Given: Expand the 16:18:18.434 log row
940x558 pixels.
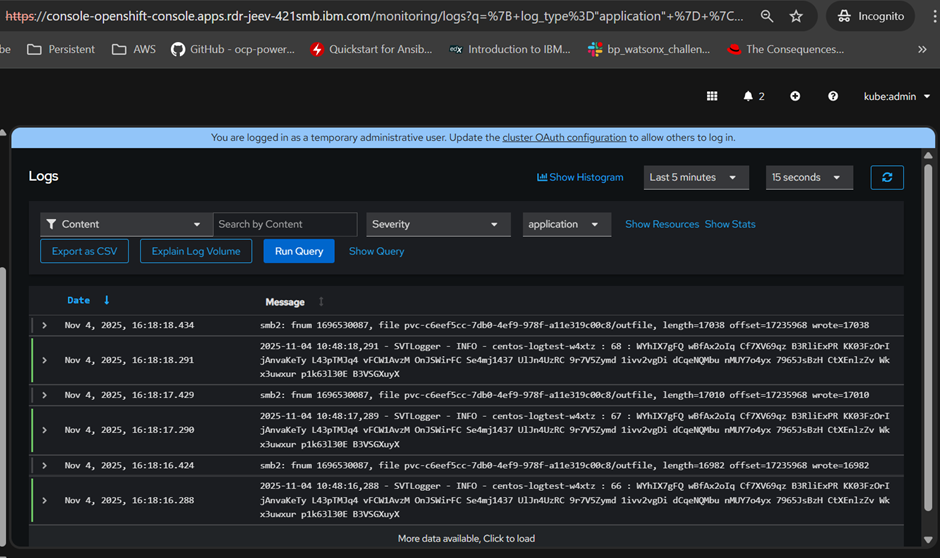Looking at the screenshot, I should 44,325.
